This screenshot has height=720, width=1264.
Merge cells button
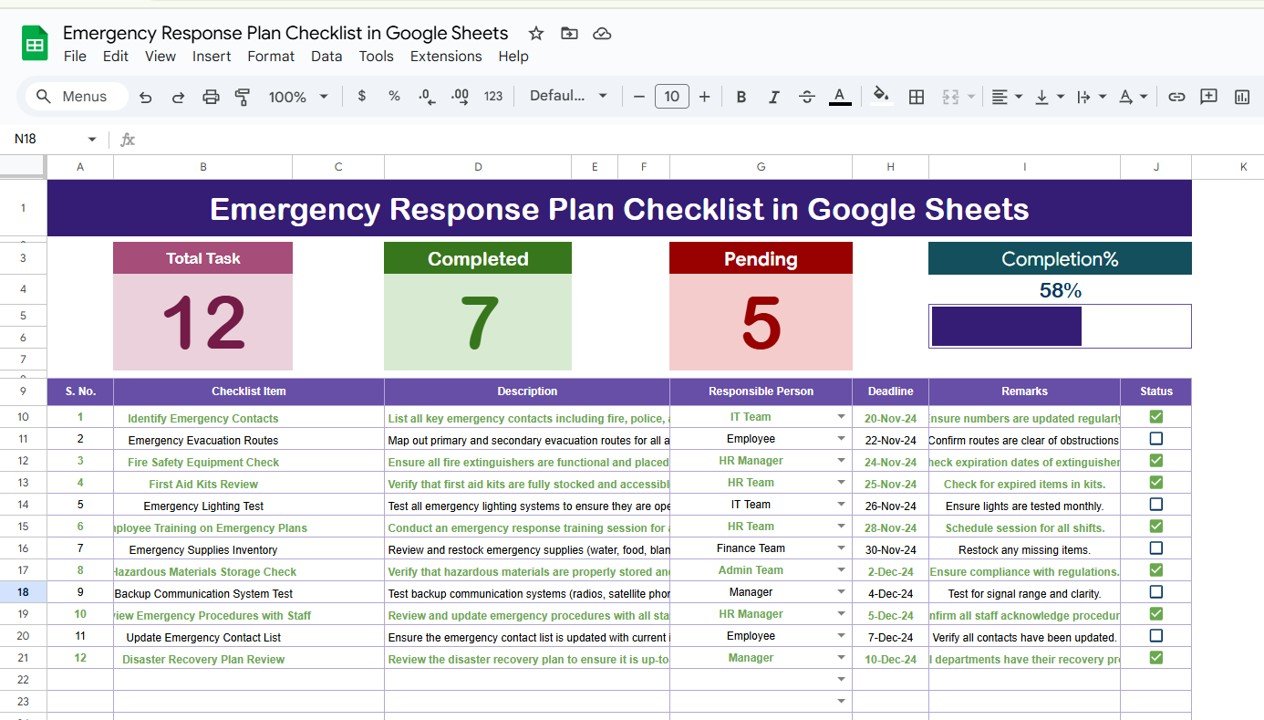[950, 96]
